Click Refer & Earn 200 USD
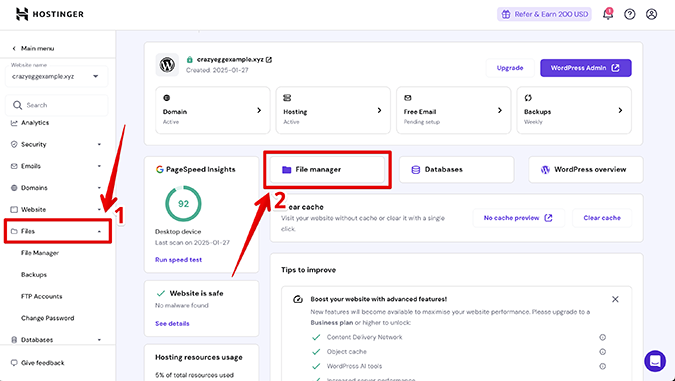Screen dimensions: 675x381 544,14
